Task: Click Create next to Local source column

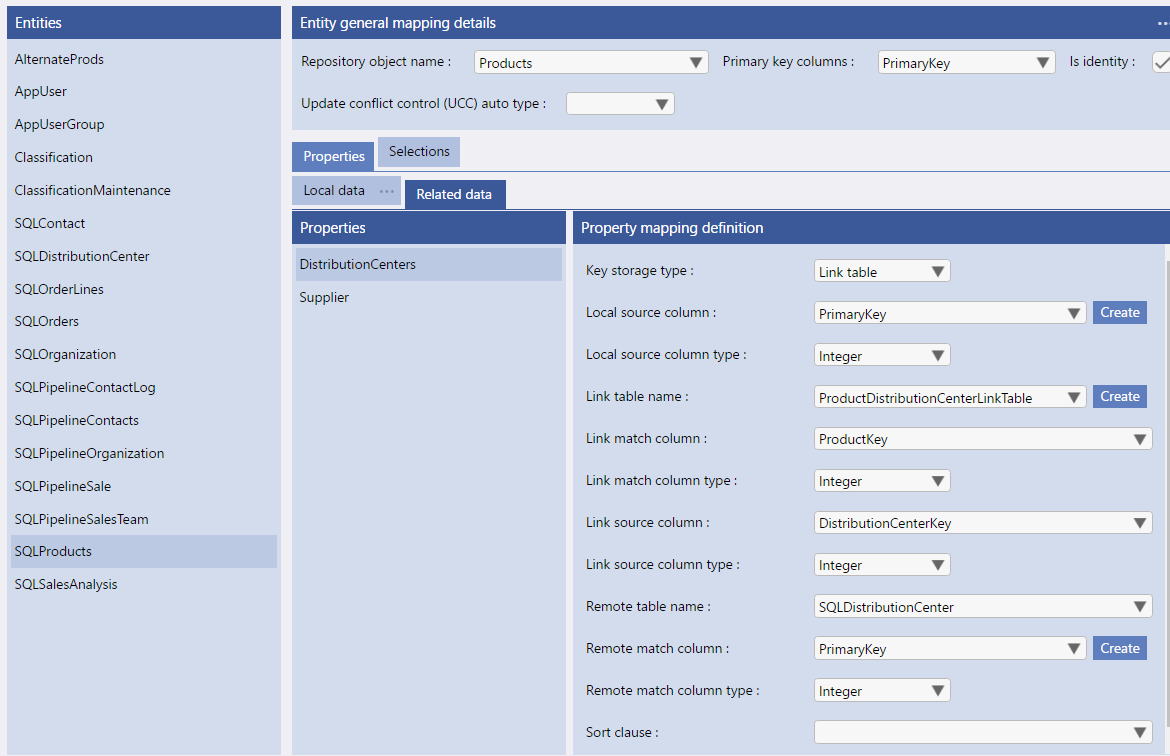Action: (x=1119, y=313)
